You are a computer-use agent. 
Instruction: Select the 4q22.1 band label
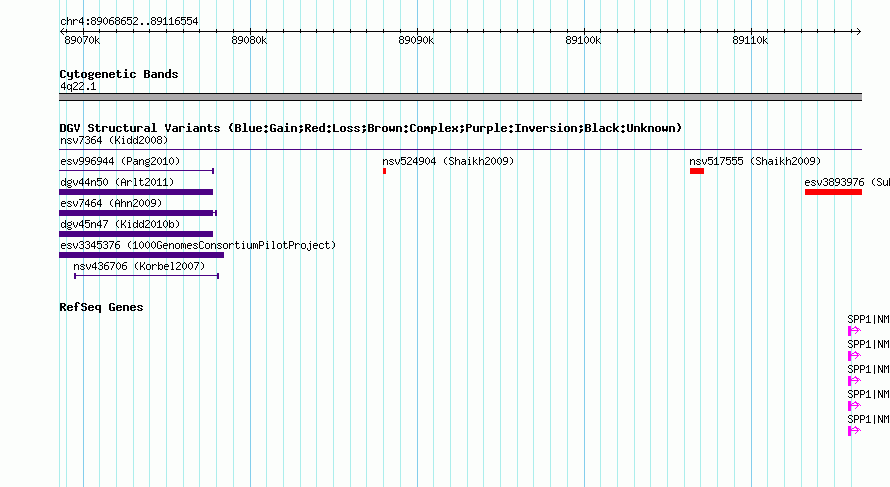(78, 86)
